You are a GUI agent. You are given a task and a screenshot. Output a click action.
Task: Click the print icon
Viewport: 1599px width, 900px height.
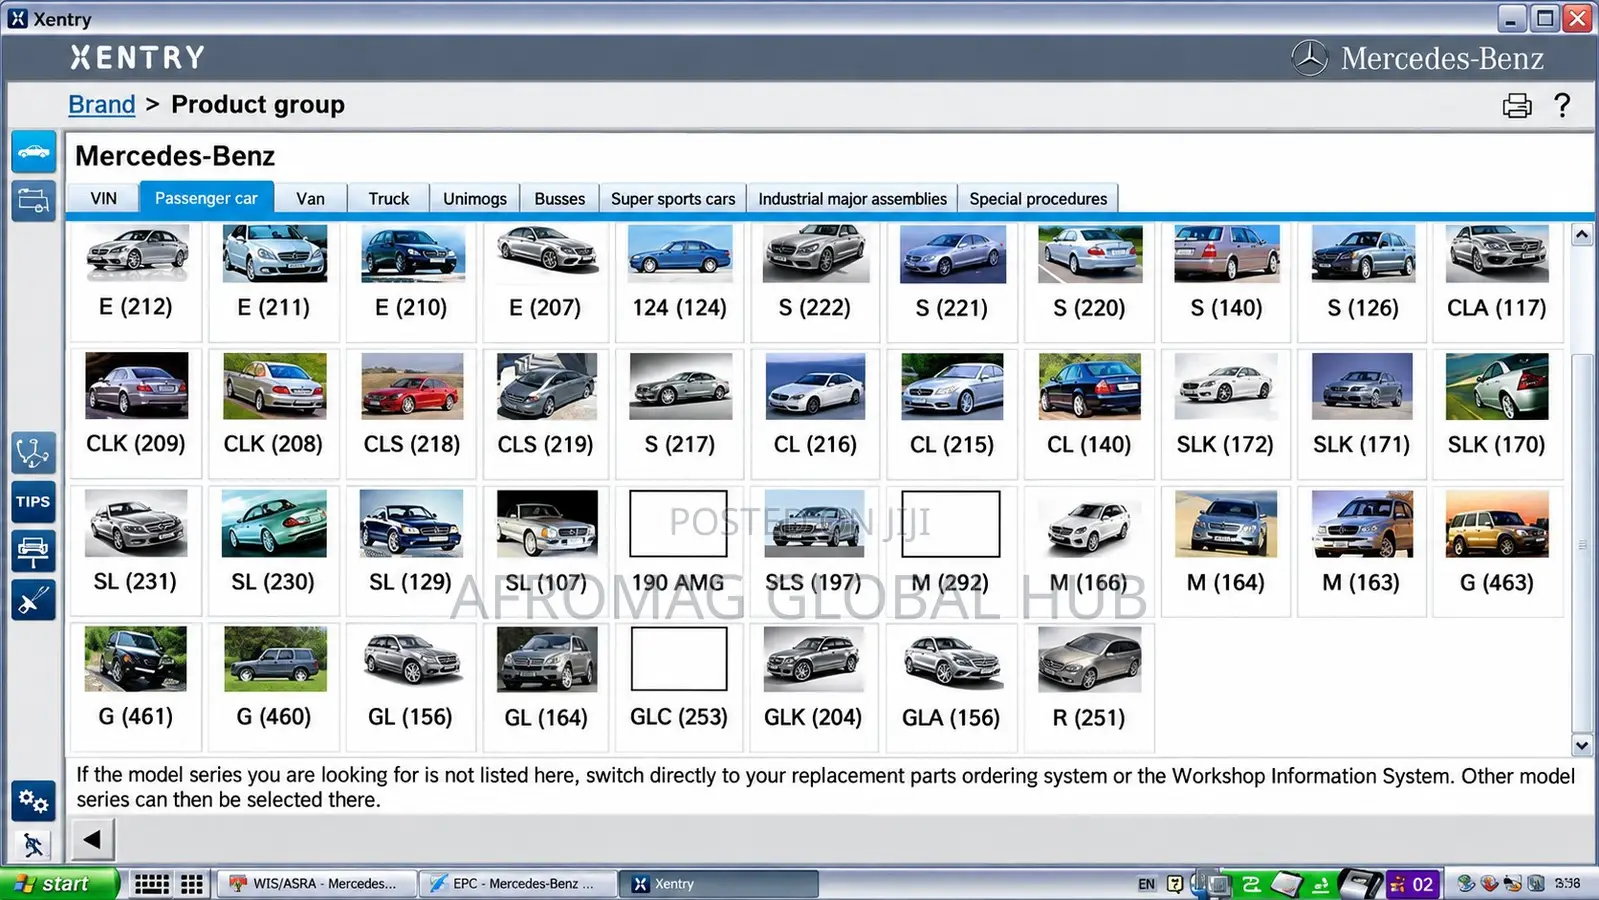[x=1517, y=105]
